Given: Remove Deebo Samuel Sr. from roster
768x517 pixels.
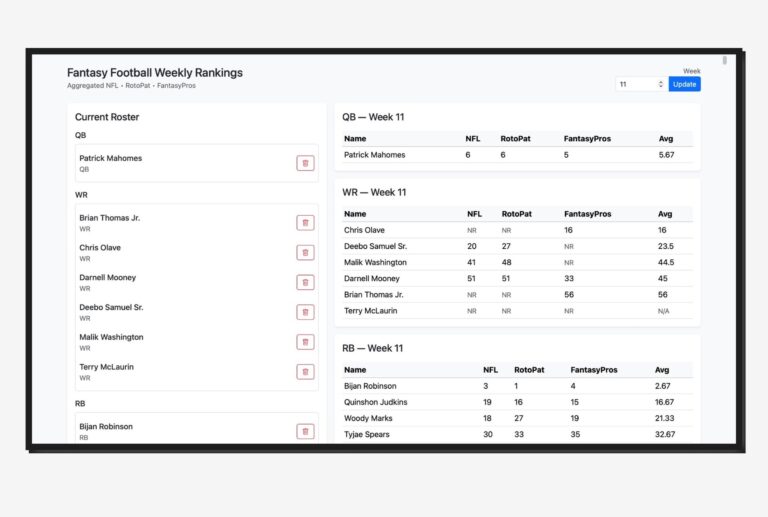Looking at the screenshot, I should coord(305,312).
